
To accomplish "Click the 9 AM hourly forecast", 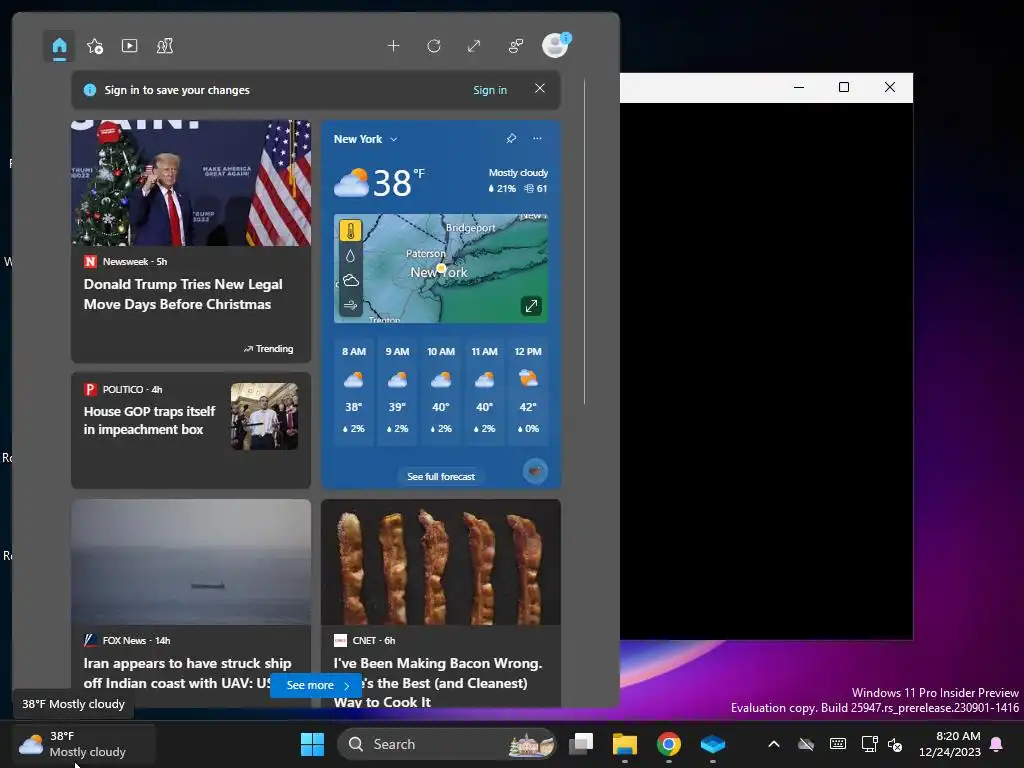I will pyautogui.click(x=397, y=390).
